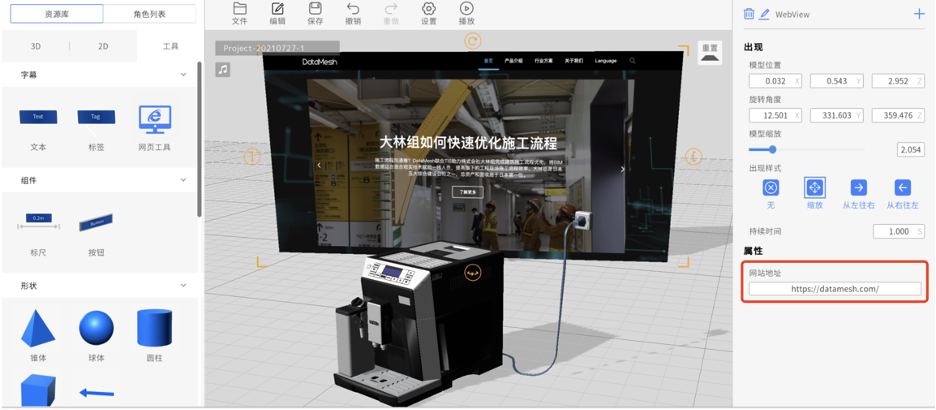Edit the scale value 2.054 field
The image size is (936, 410).
tap(910, 149)
